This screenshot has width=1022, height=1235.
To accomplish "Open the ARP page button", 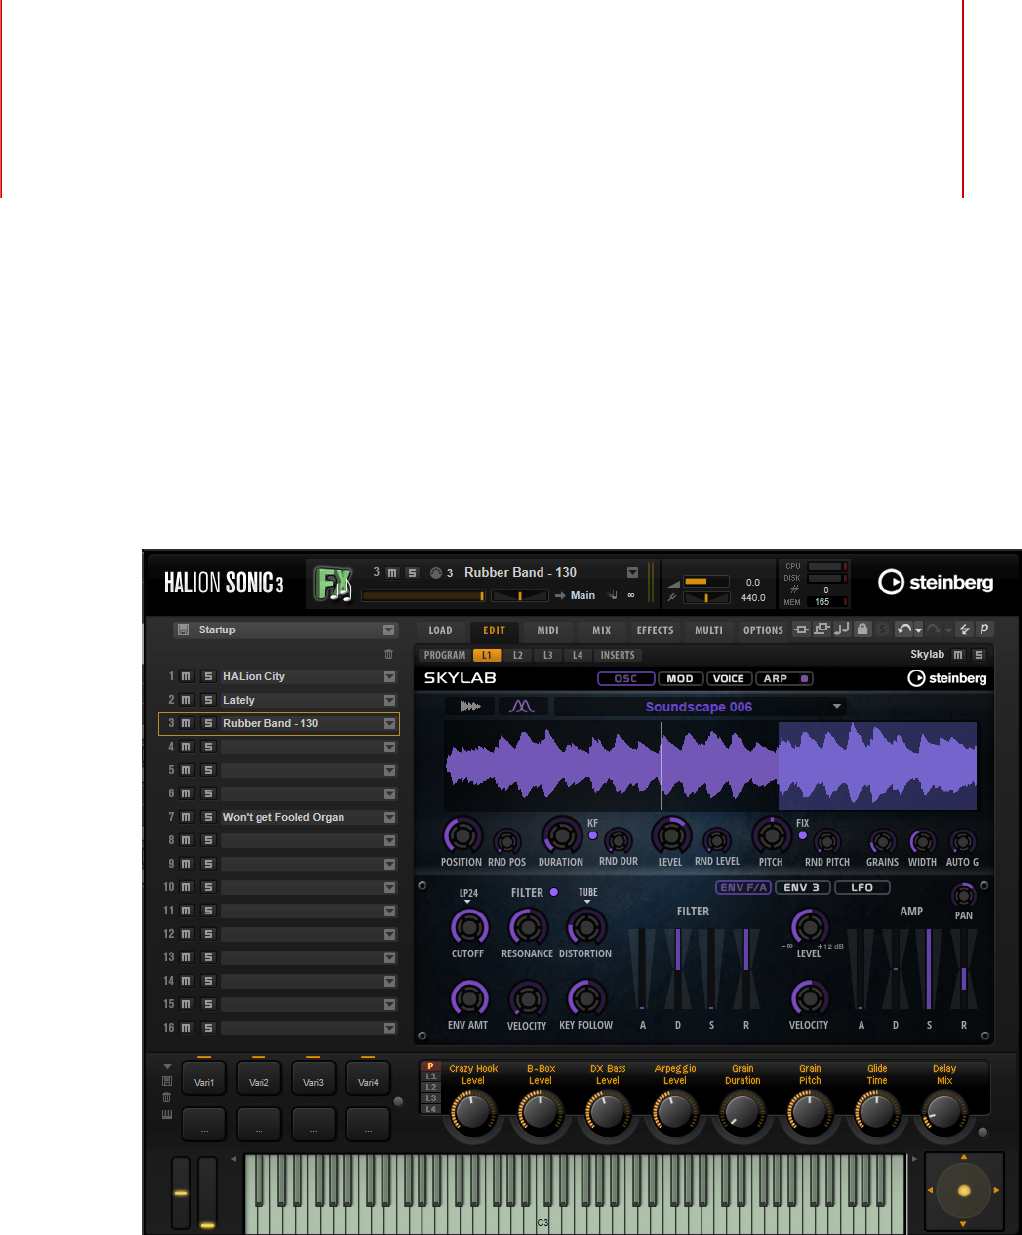I will tap(783, 678).
